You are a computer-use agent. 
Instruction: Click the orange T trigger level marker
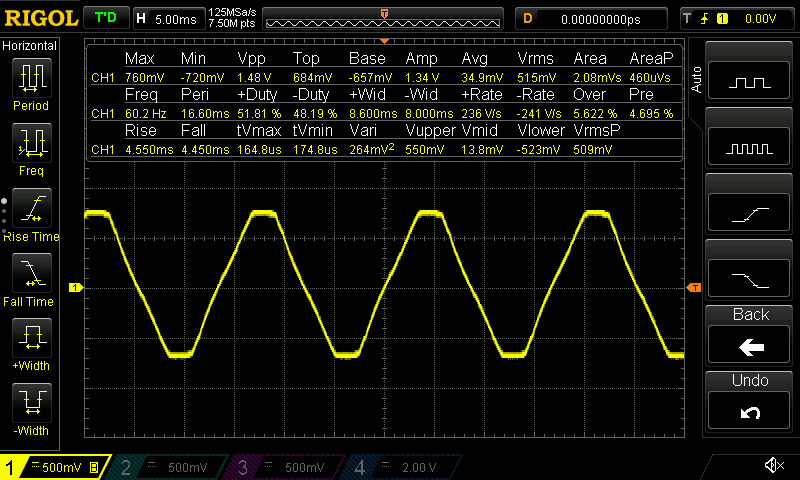tap(694, 288)
